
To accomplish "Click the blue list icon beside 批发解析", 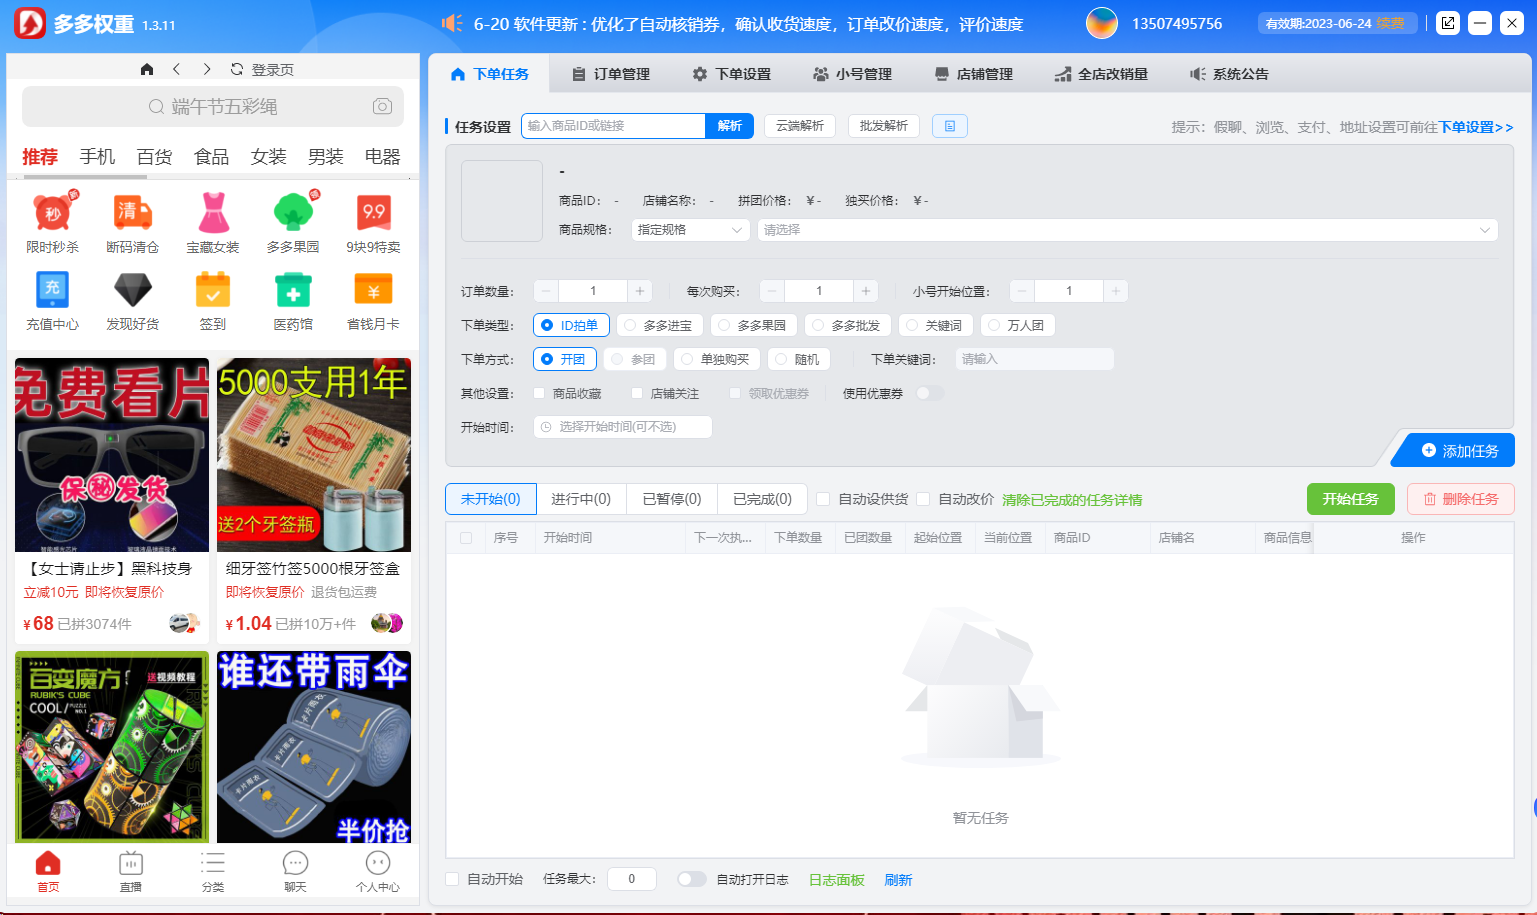I will coord(950,126).
